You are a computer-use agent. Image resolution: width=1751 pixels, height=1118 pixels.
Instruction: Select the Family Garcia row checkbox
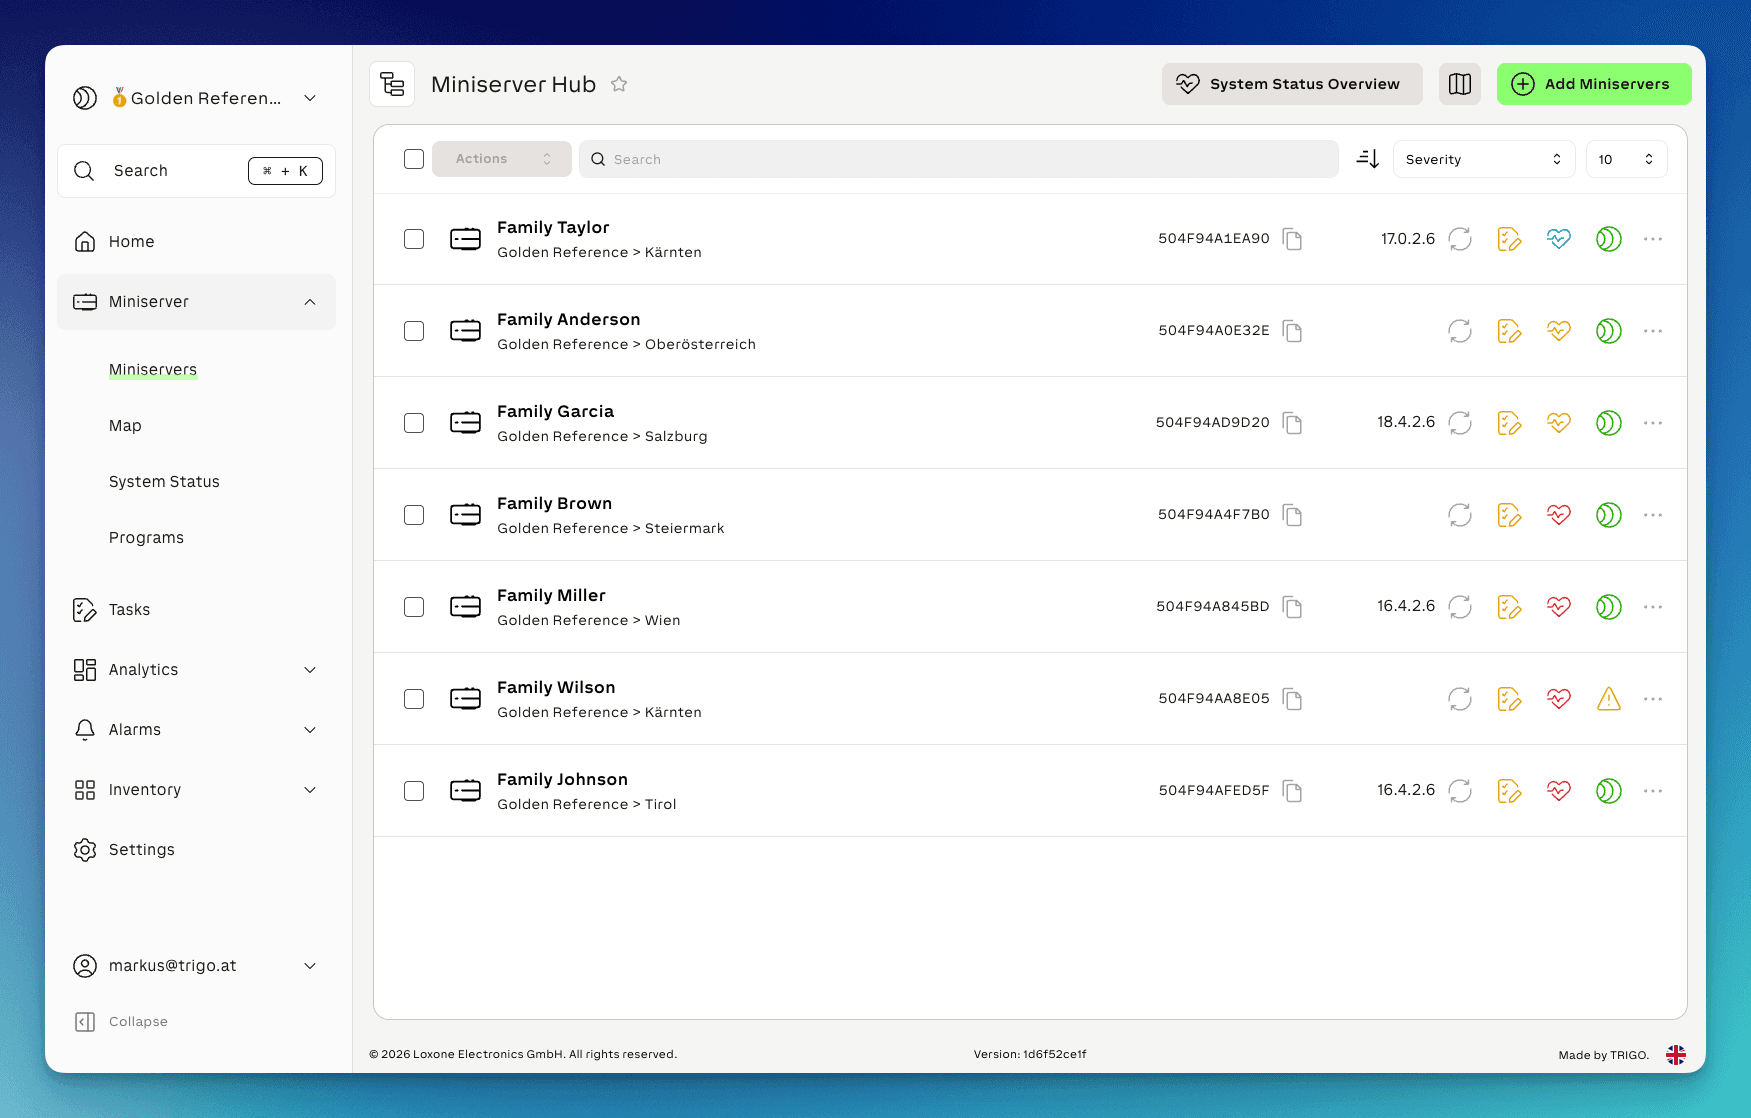(x=414, y=423)
